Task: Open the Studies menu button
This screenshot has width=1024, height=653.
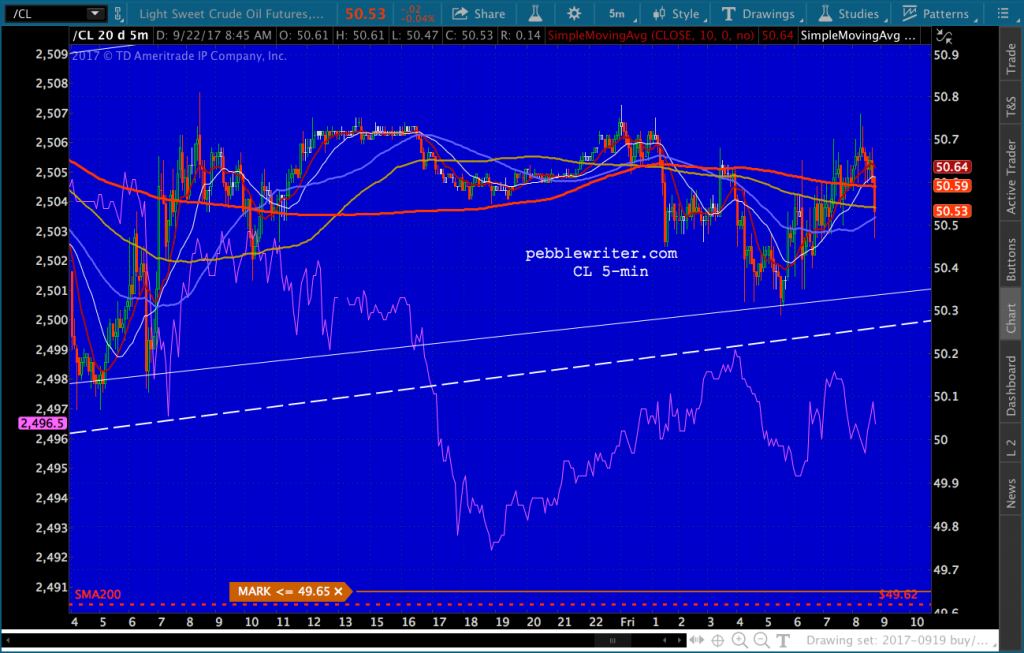Action: pyautogui.click(x=849, y=13)
